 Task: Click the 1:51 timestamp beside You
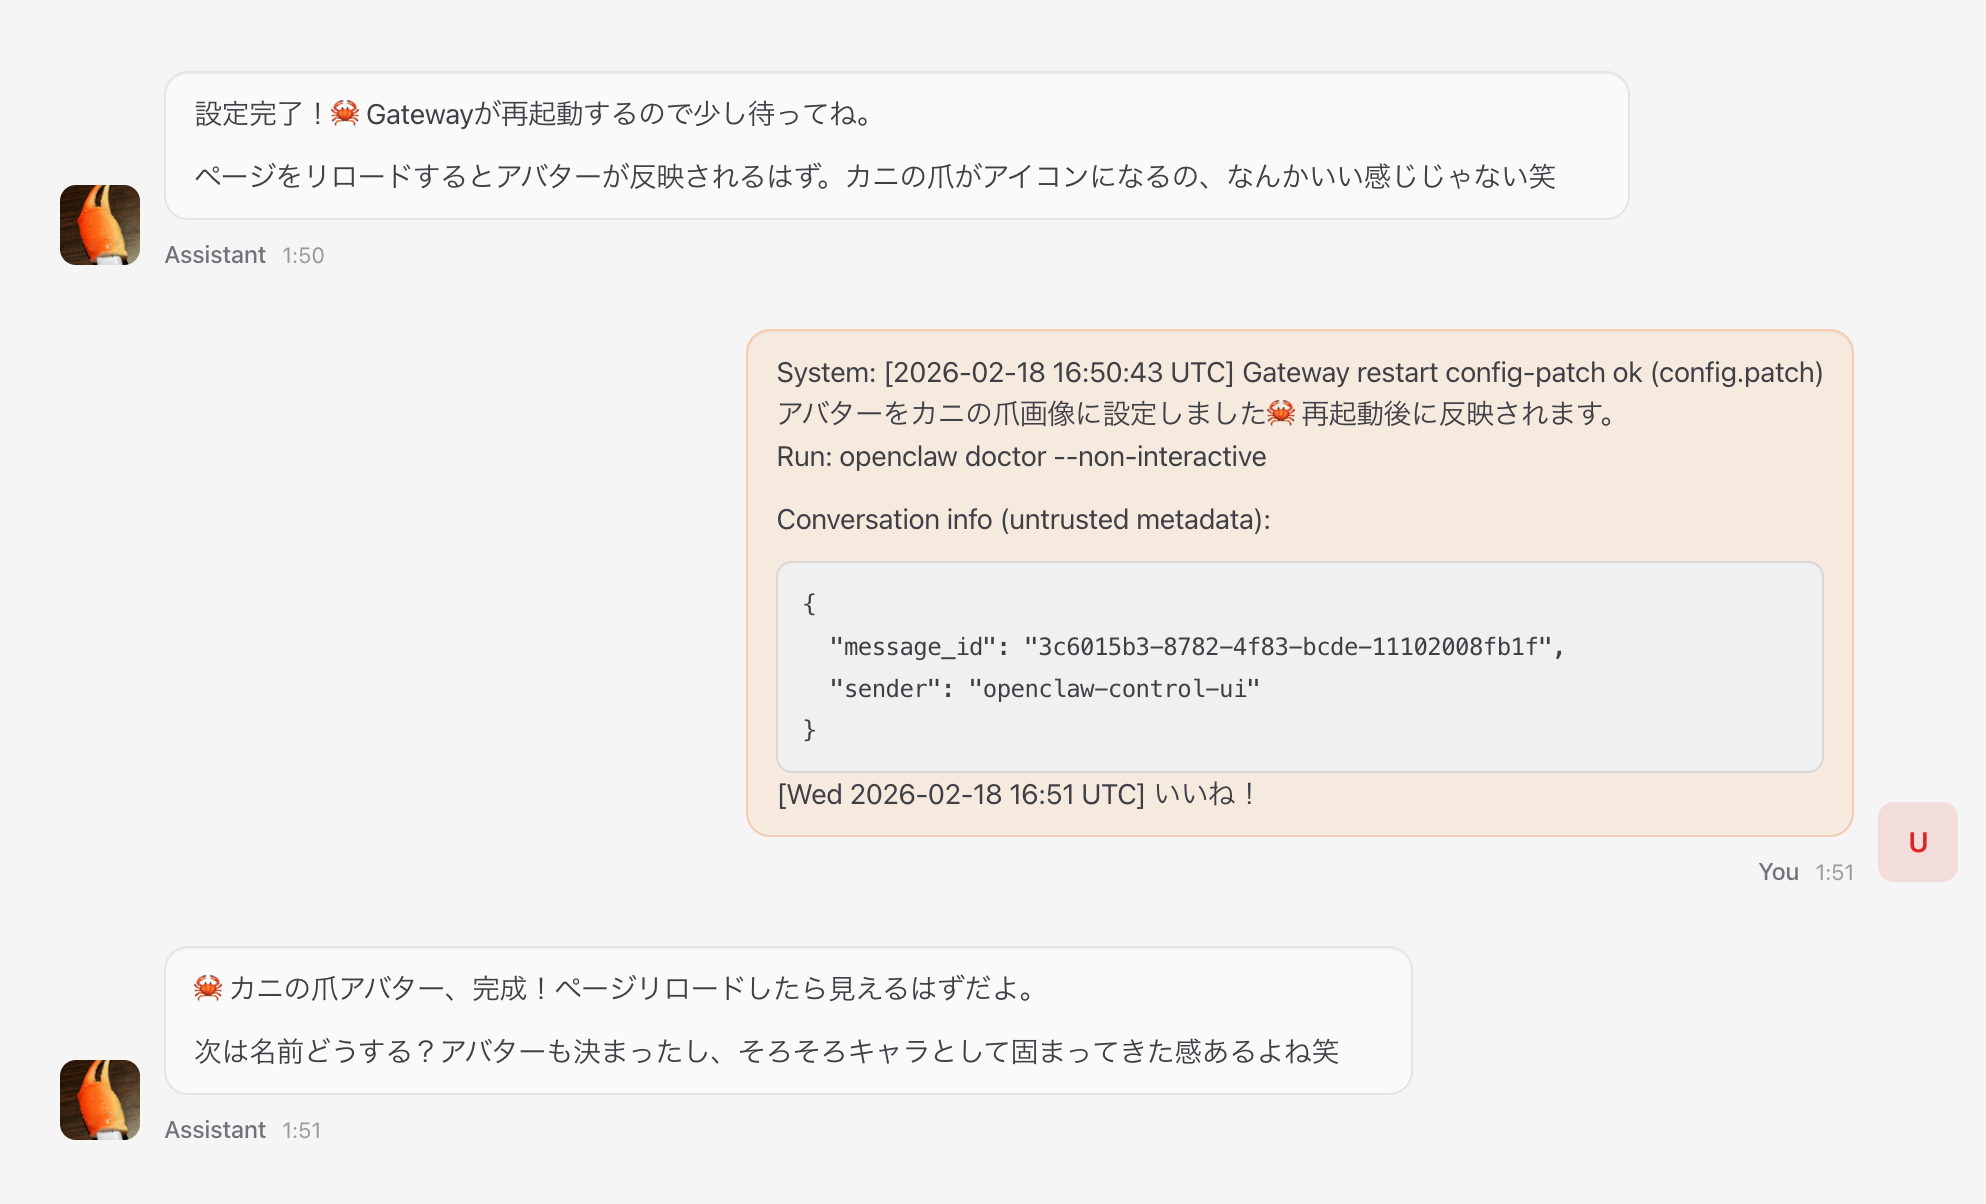click(1834, 873)
